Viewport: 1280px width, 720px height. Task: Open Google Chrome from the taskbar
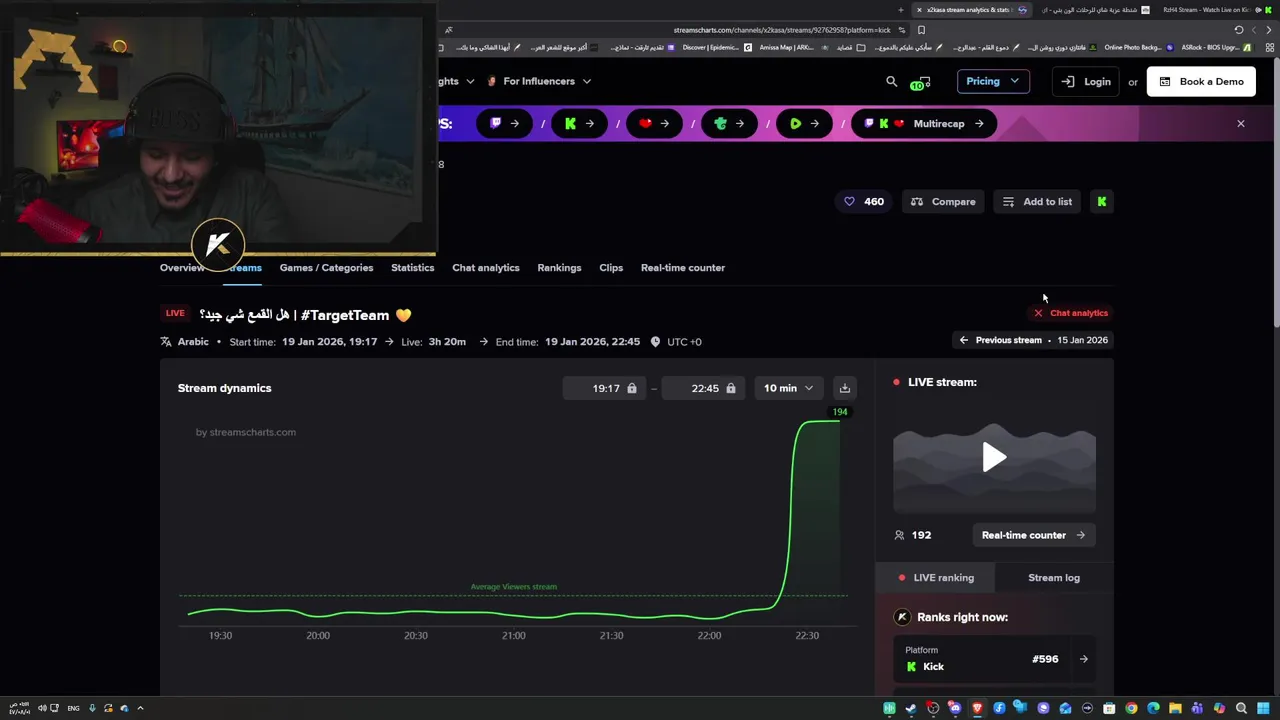pos(1131,708)
